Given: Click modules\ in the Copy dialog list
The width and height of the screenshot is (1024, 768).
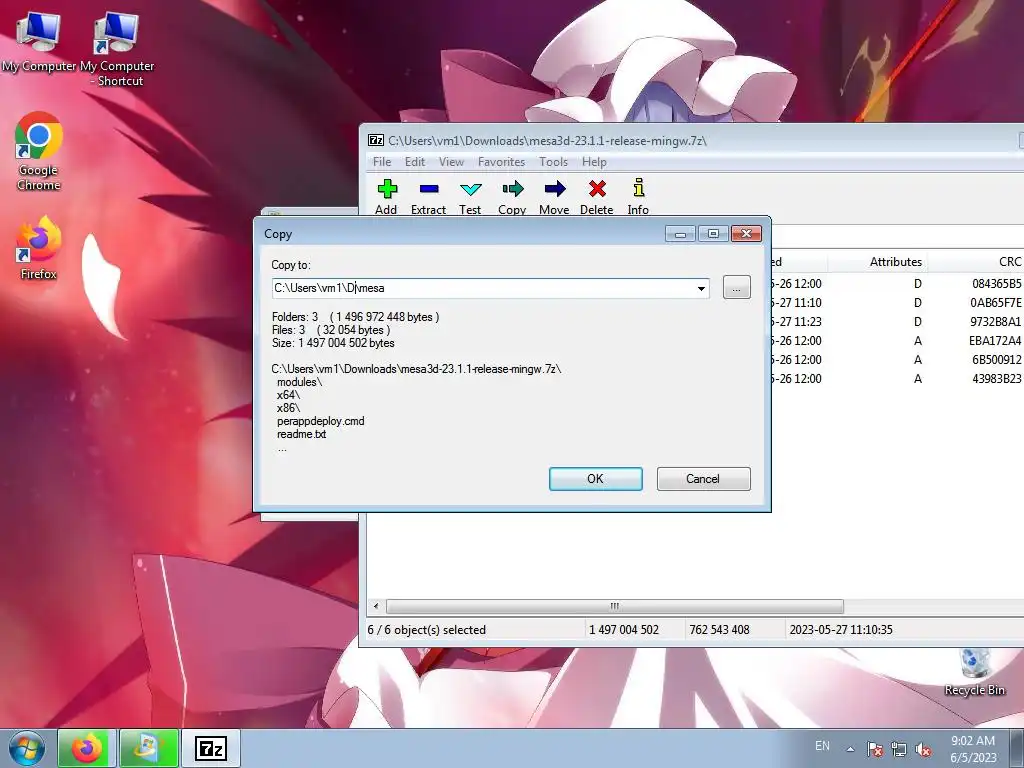Looking at the screenshot, I should coord(299,382).
